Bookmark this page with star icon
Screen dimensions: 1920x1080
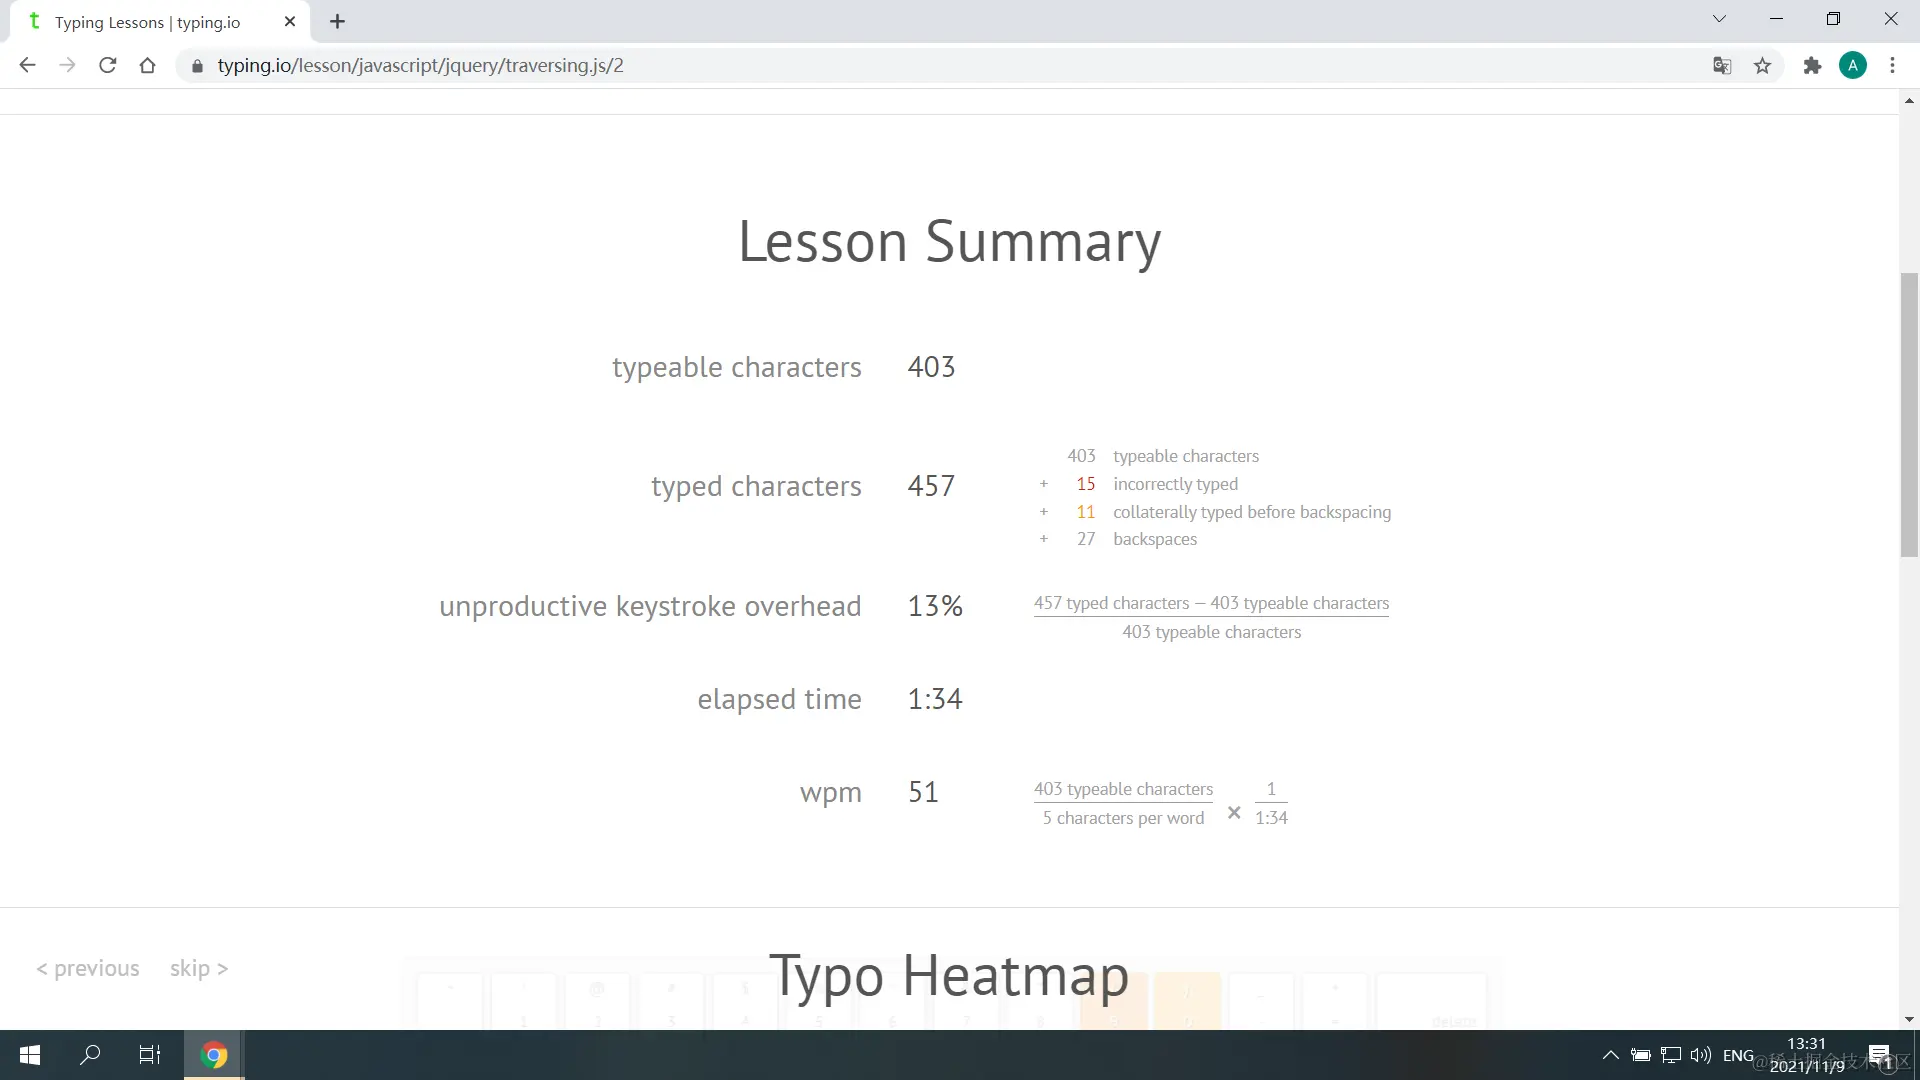[1762, 65]
